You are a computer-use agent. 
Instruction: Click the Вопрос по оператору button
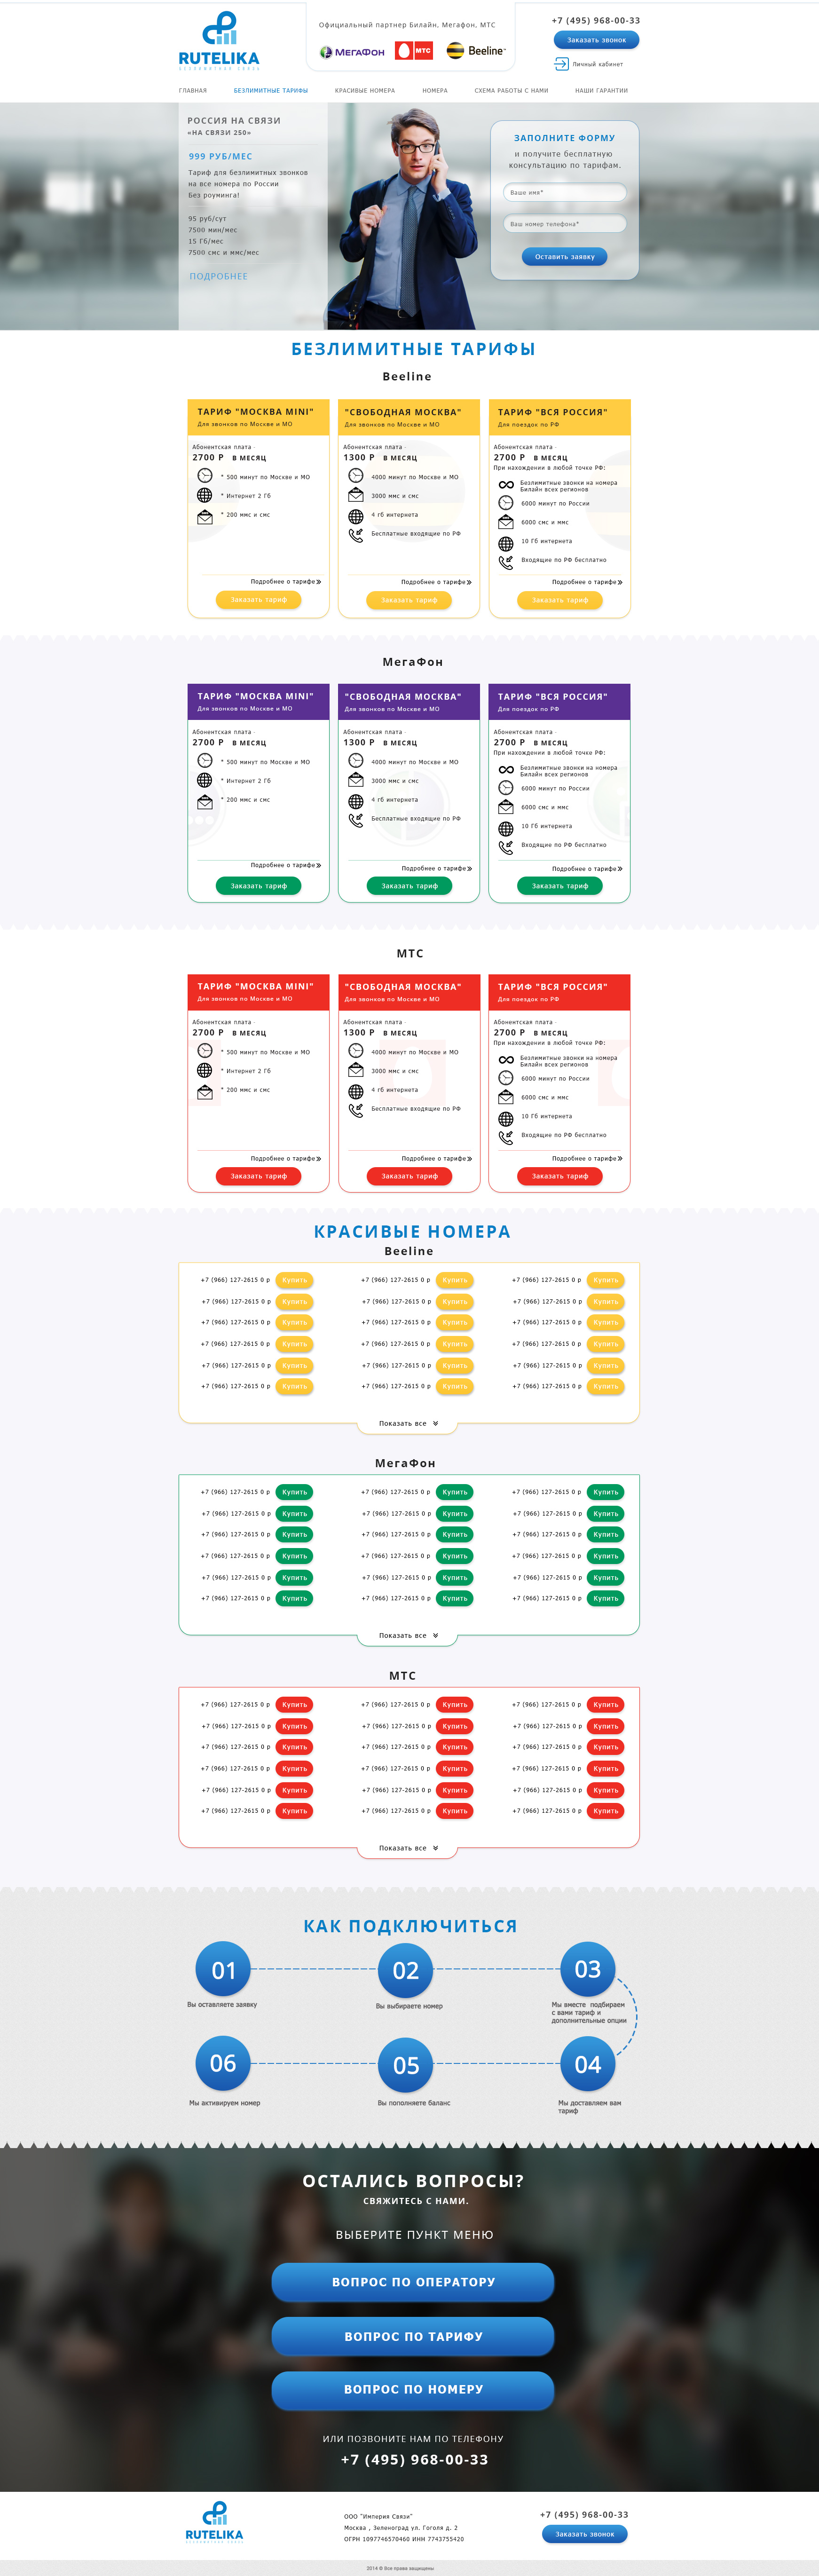(413, 2282)
